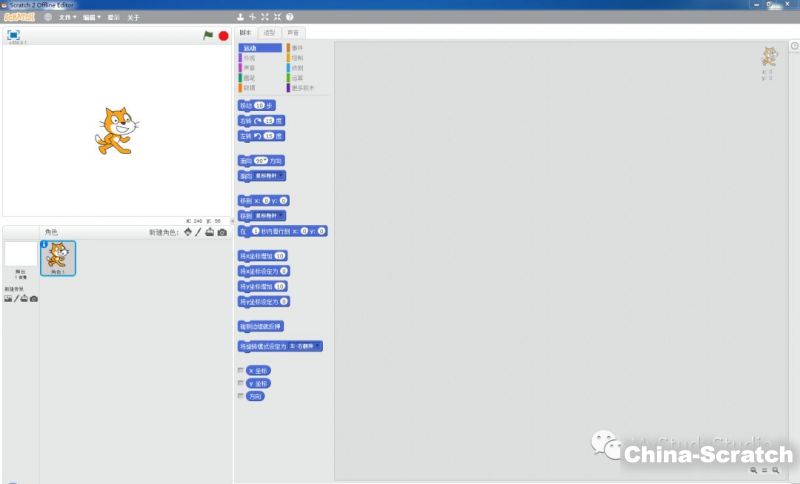Expand rotation style 左-右翻转 dropdown
Screen dimensions: 800x484
(x=318, y=346)
